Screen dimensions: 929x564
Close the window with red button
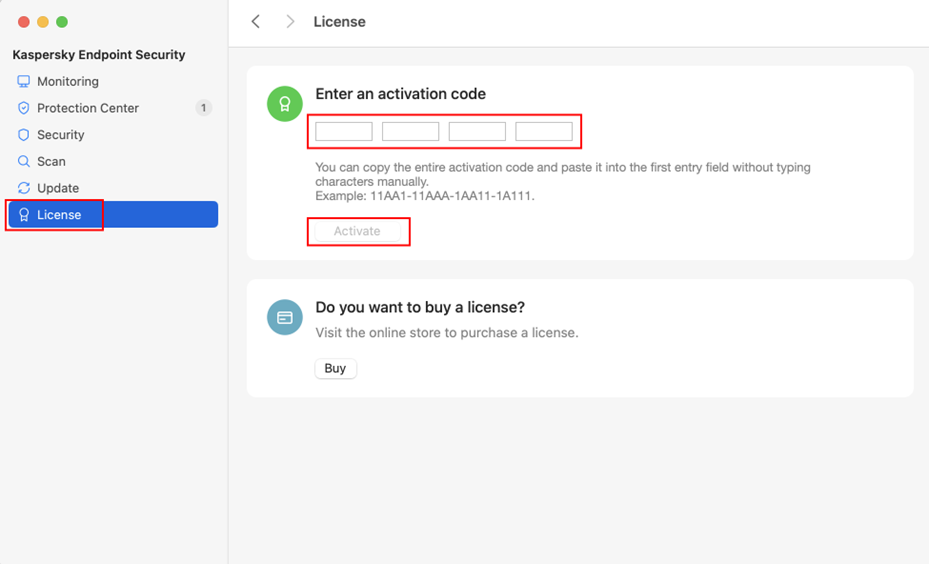(23, 22)
